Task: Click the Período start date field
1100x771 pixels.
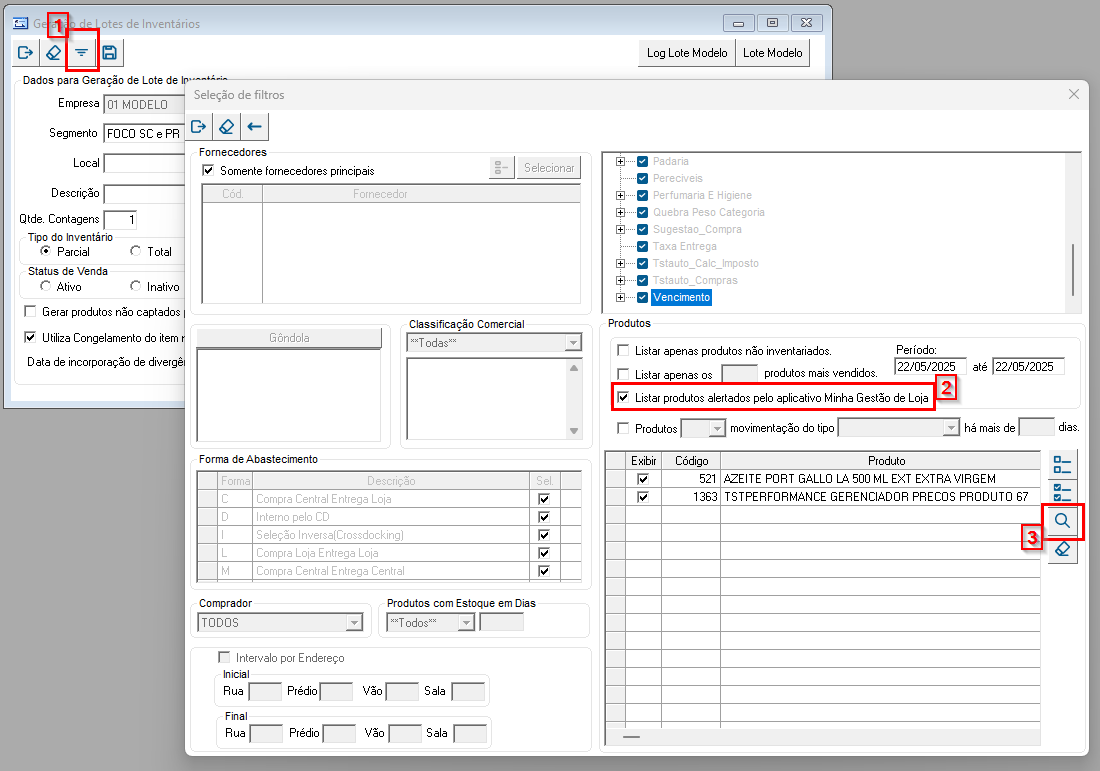Action: point(930,366)
